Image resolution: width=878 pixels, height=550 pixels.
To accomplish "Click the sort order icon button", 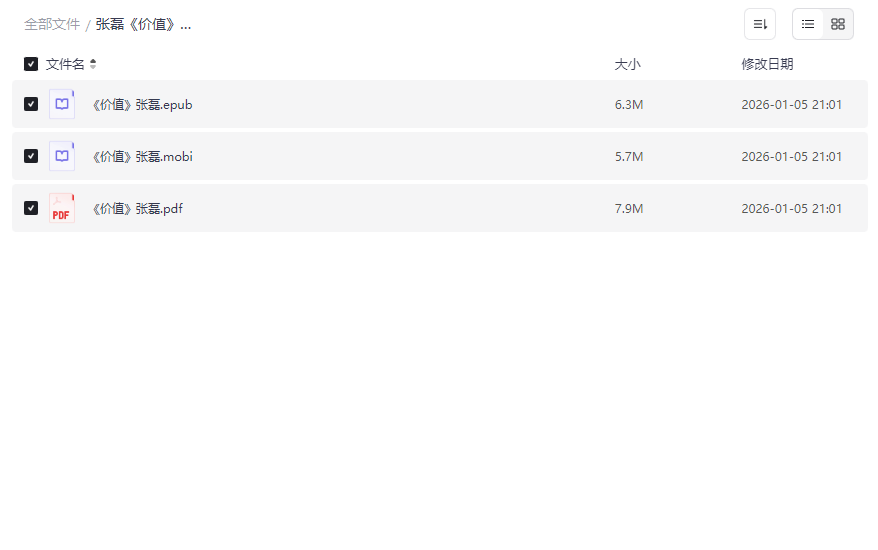I will [x=760, y=24].
